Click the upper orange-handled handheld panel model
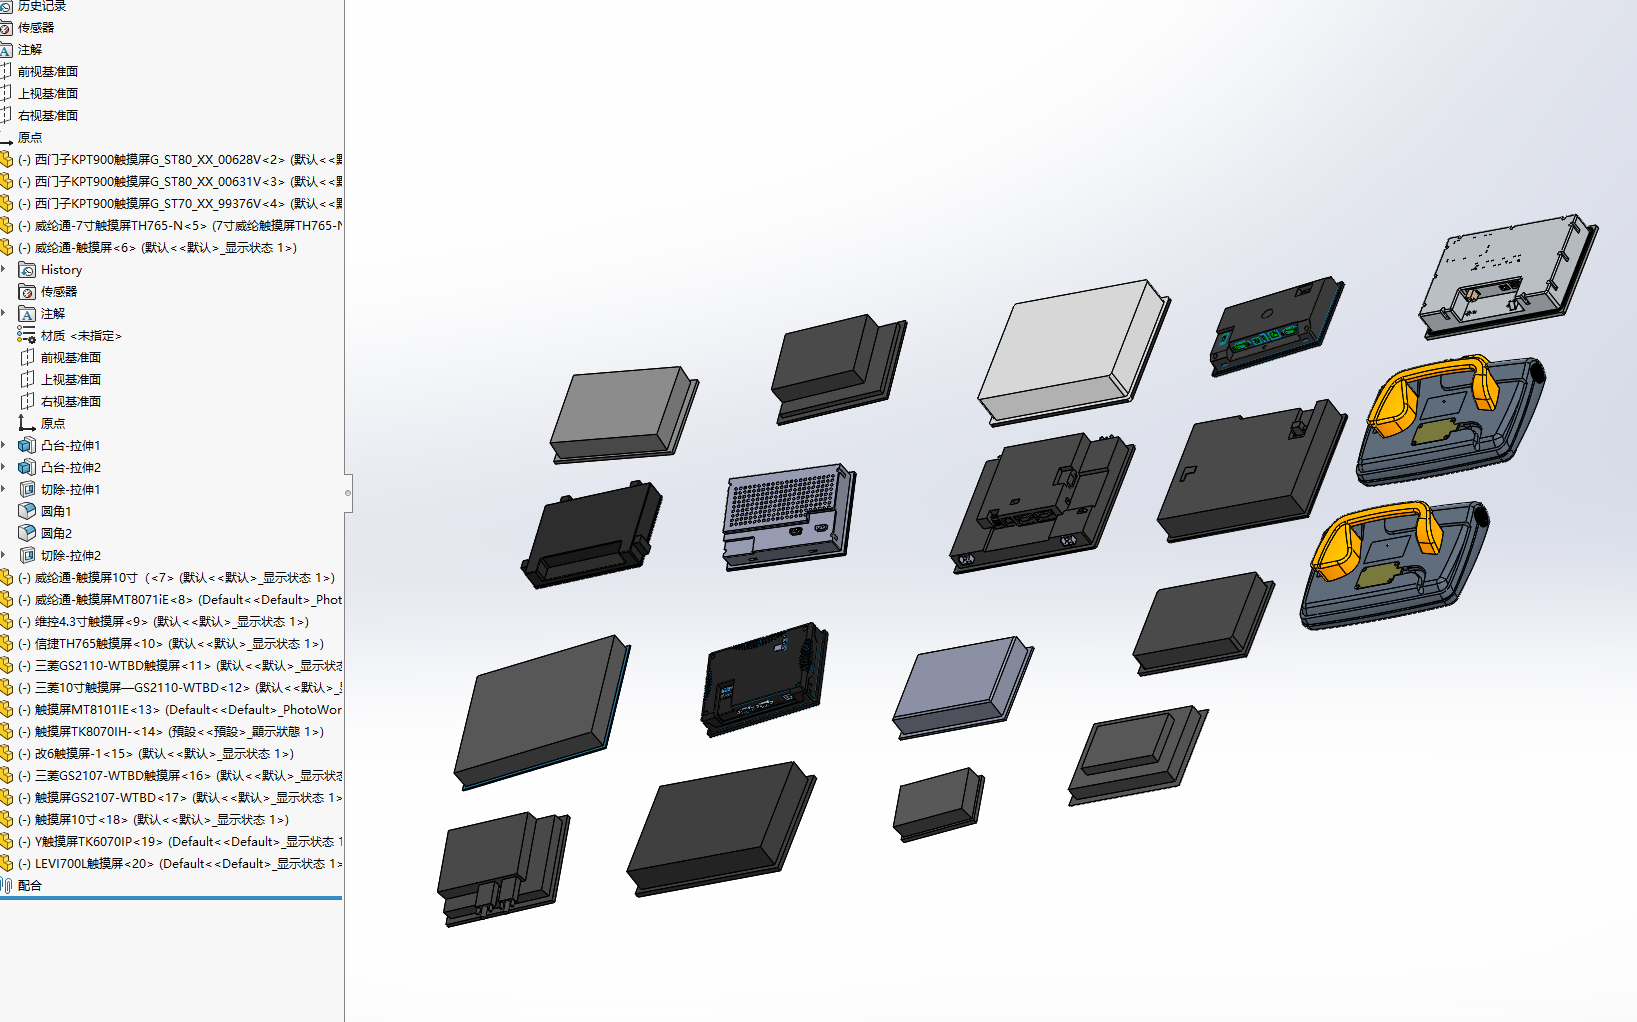 [1450, 420]
